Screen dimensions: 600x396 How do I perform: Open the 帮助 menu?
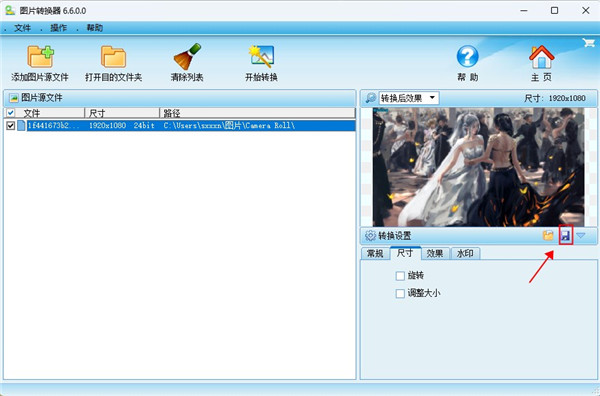95,28
